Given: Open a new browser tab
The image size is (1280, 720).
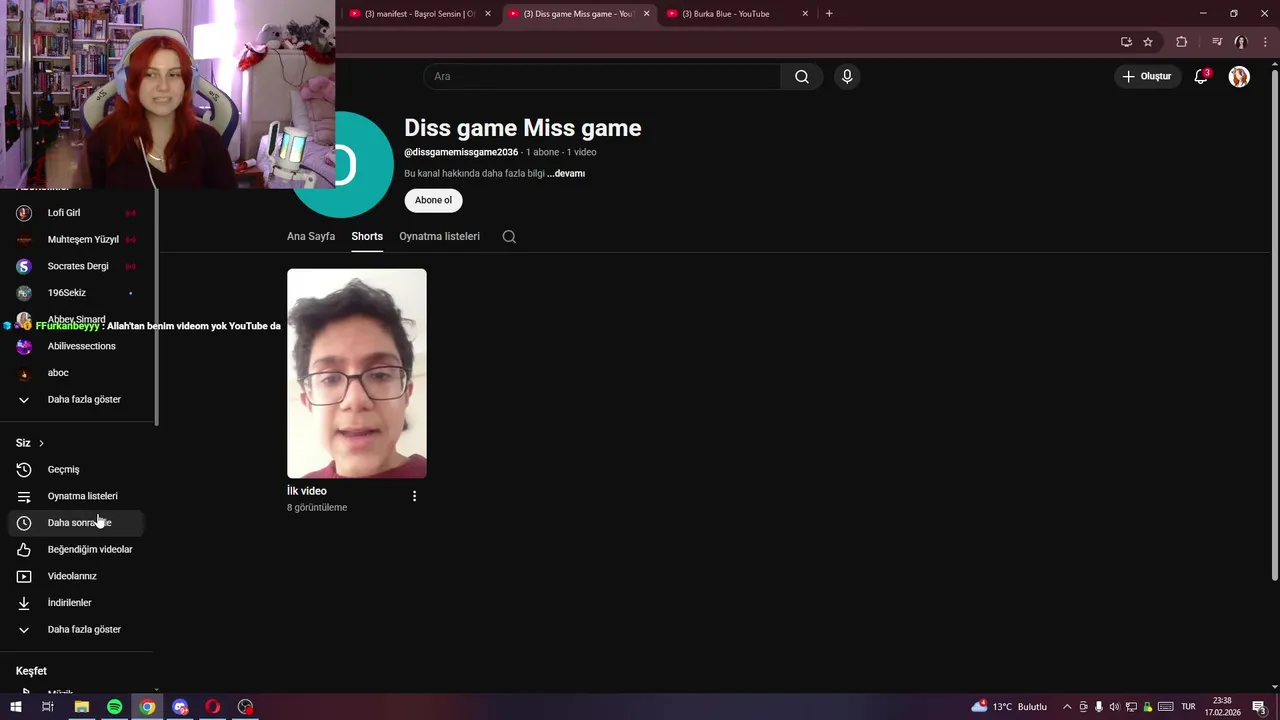Looking at the screenshot, I should (829, 14).
